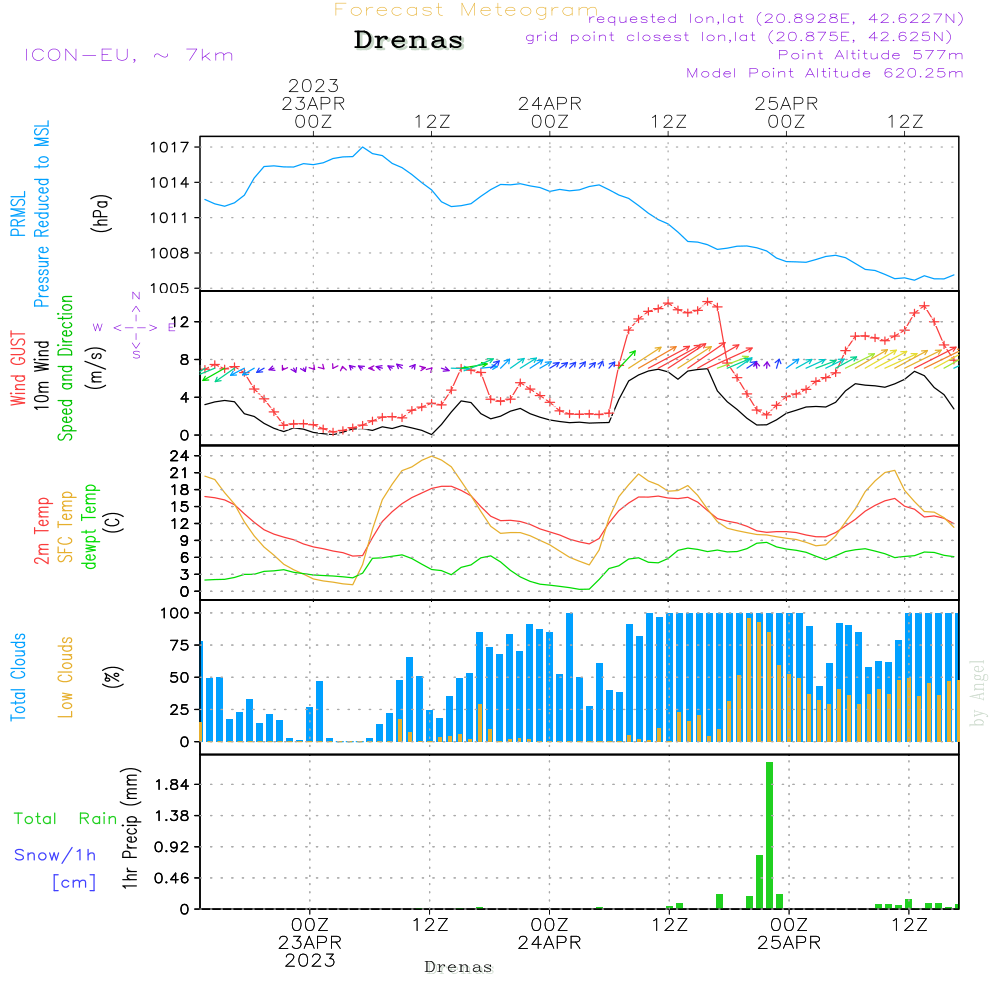Click the orange Low Clouds legend label
This screenshot has height=1000, width=1000.
point(66,676)
